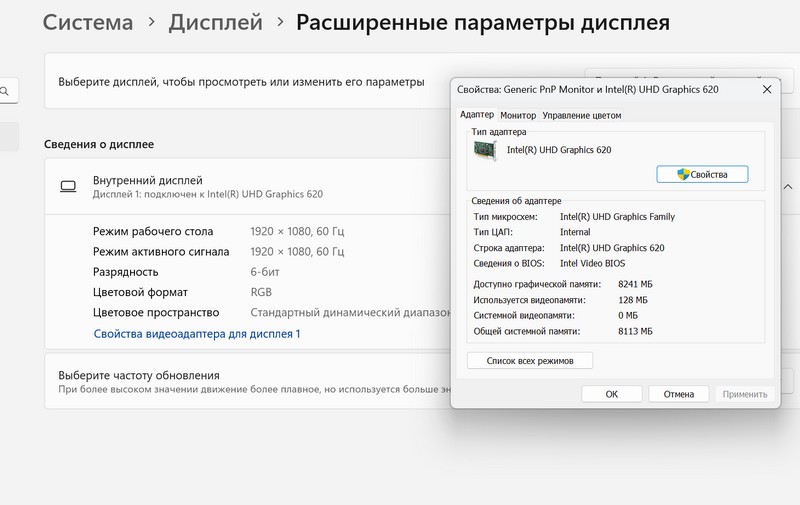
Task: Open link Свойства видеоадаптера для дисплея 1
Action: pos(196,334)
